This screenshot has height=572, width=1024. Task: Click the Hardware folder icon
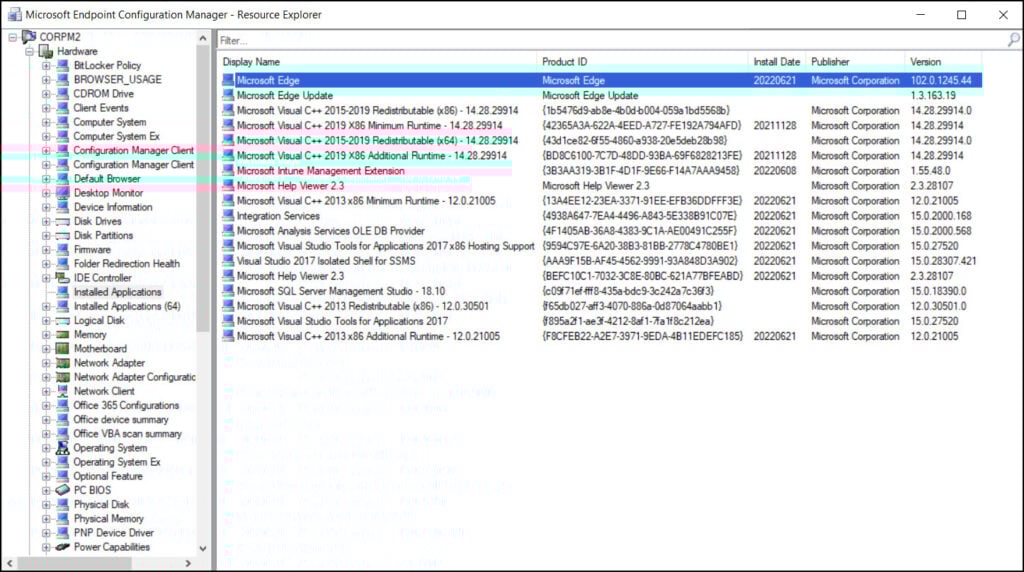point(46,51)
